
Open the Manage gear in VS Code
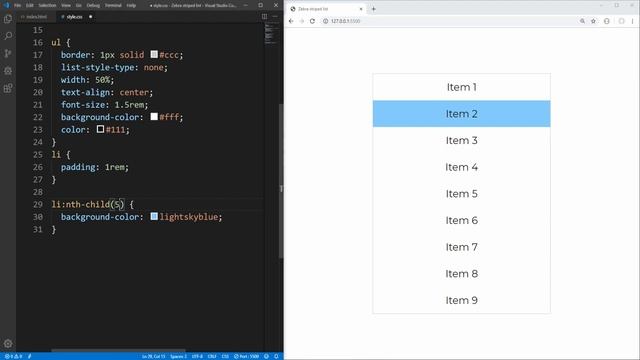(x=8, y=344)
